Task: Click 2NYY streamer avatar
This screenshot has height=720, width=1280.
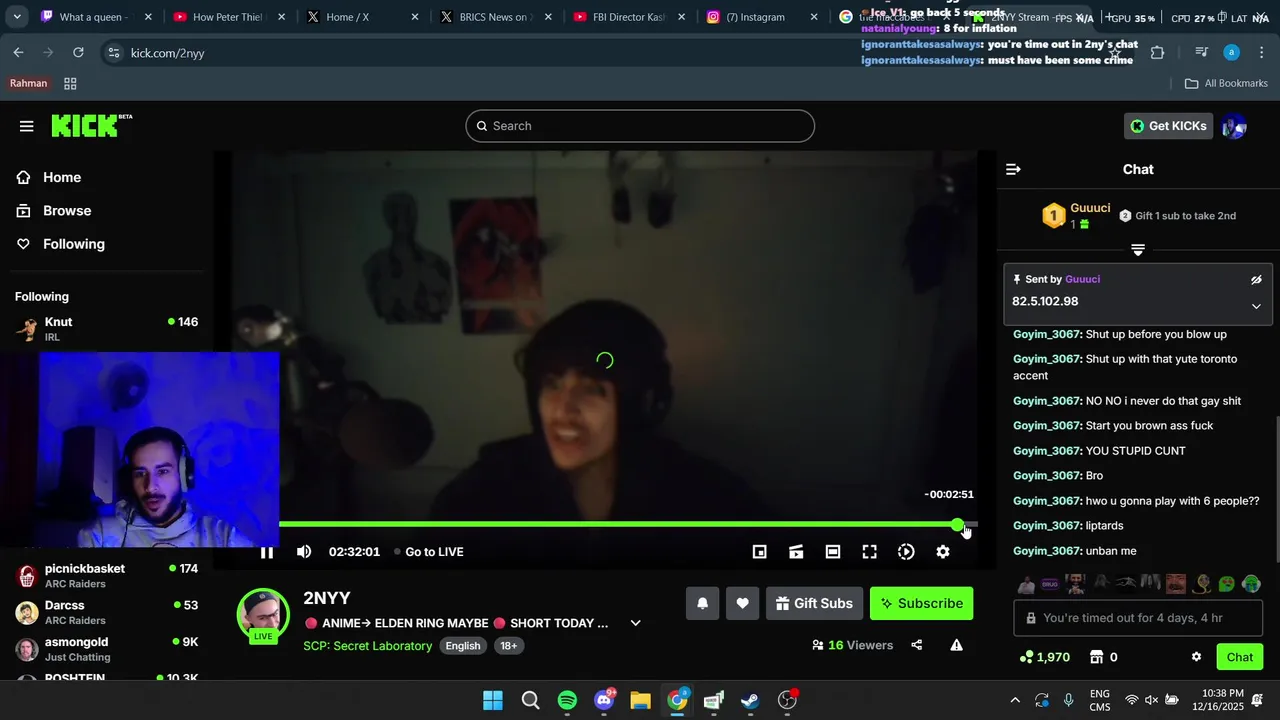Action: point(263,616)
